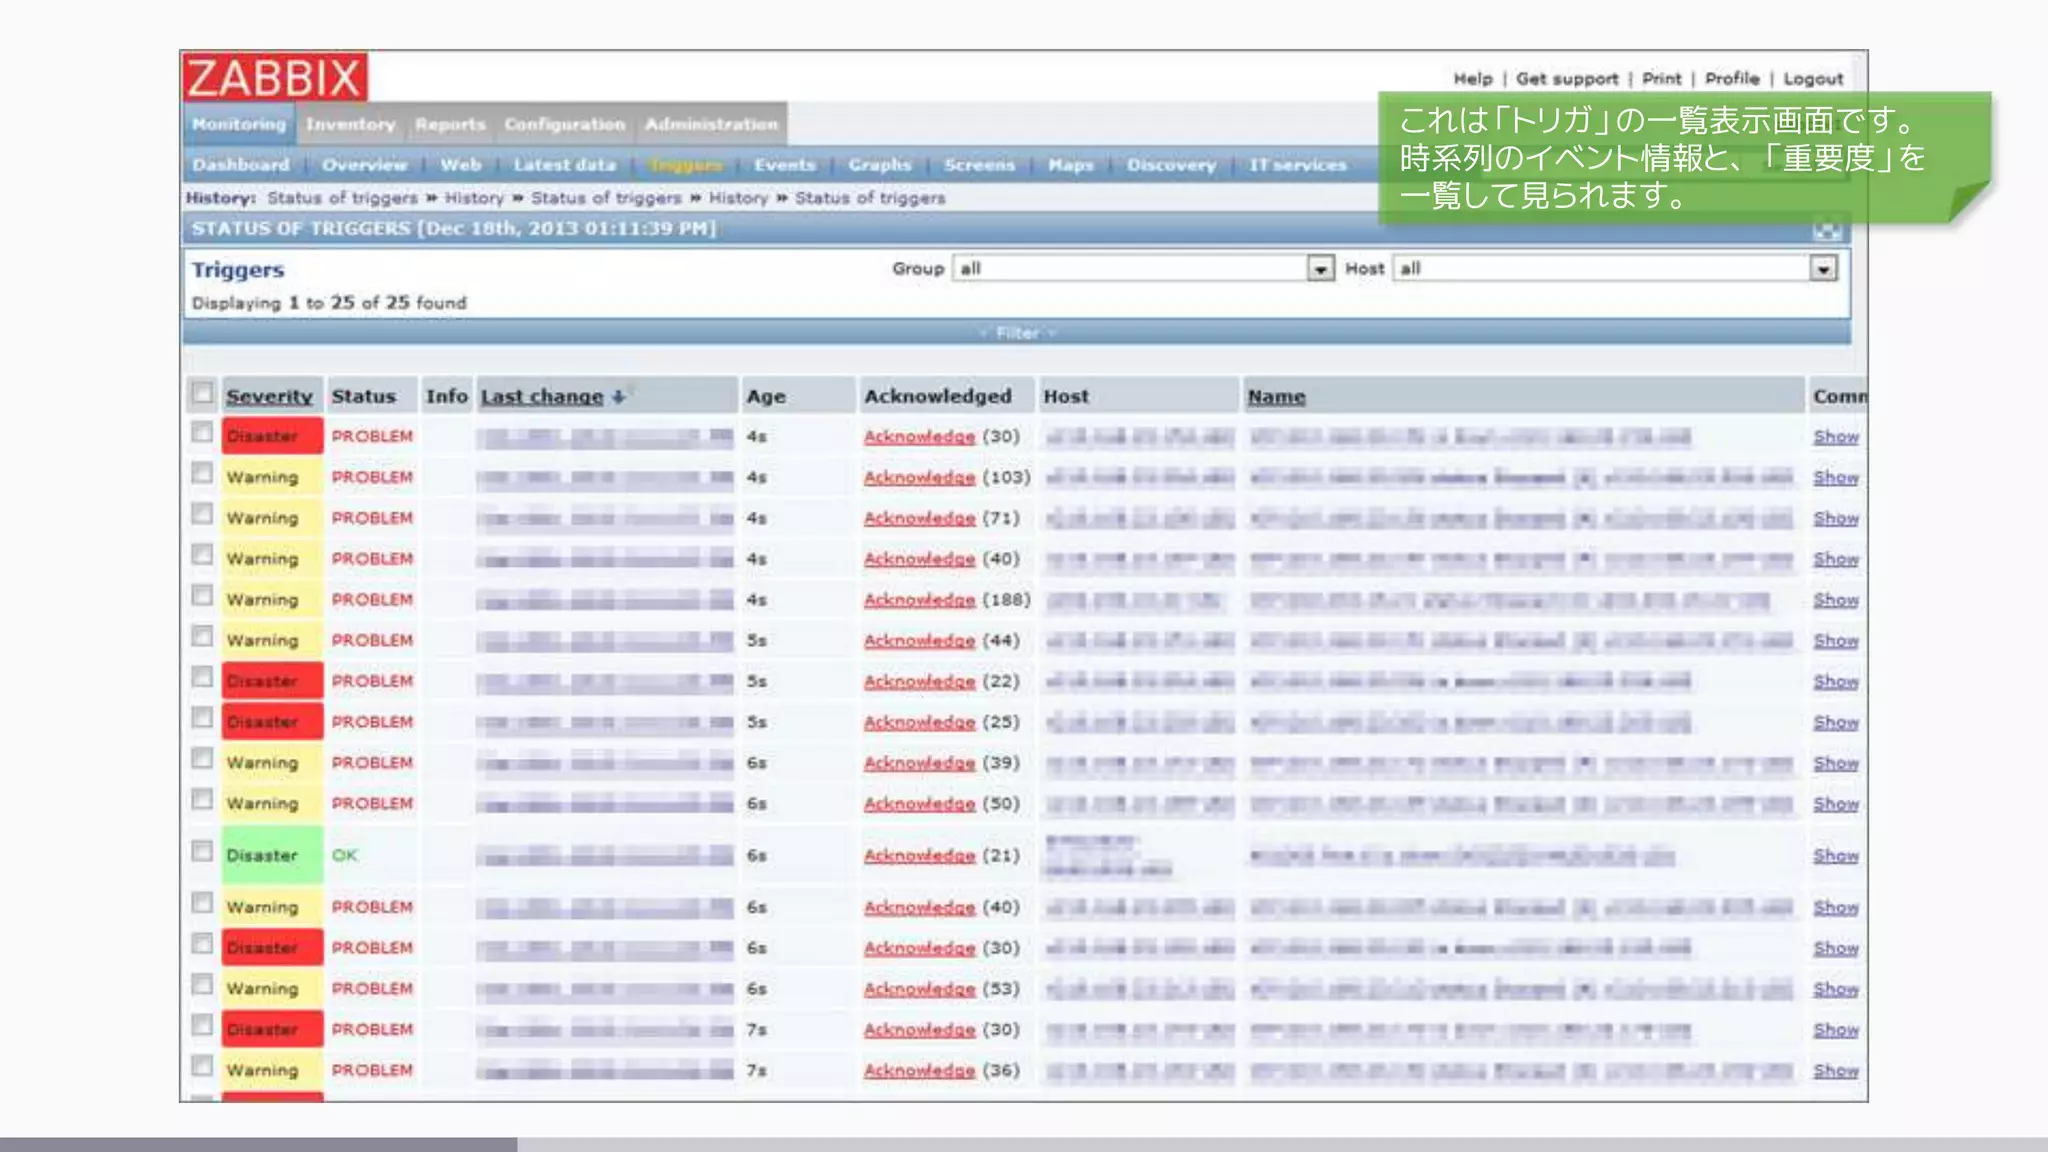Click the Last change sort arrow icon
This screenshot has width=2048, height=1152.
pyautogui.click(x=619, y=397)
